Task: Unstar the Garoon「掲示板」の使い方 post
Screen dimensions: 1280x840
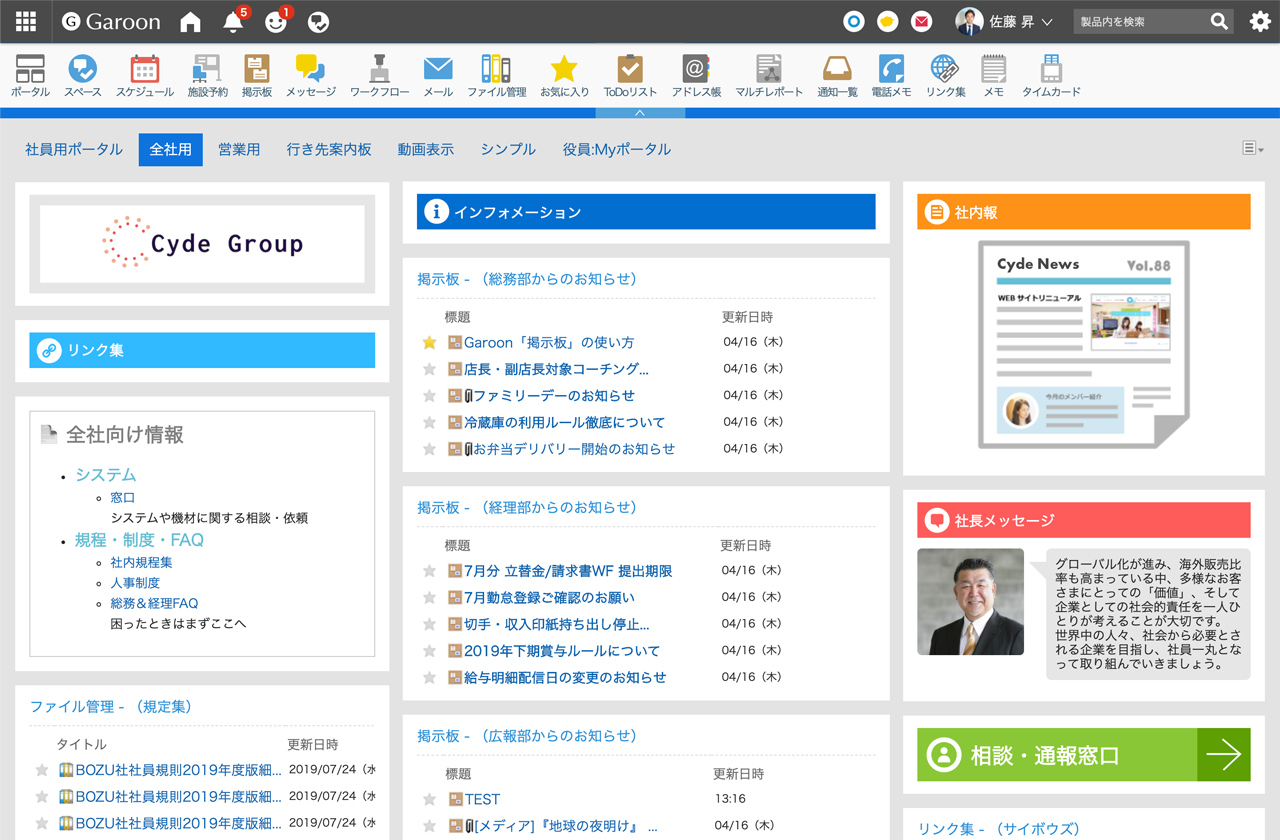Action: pos(429,342)
